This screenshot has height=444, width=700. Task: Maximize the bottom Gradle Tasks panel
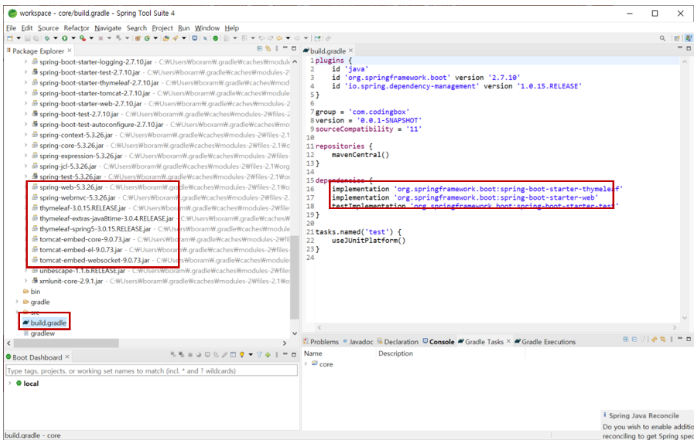pos(688,340)
